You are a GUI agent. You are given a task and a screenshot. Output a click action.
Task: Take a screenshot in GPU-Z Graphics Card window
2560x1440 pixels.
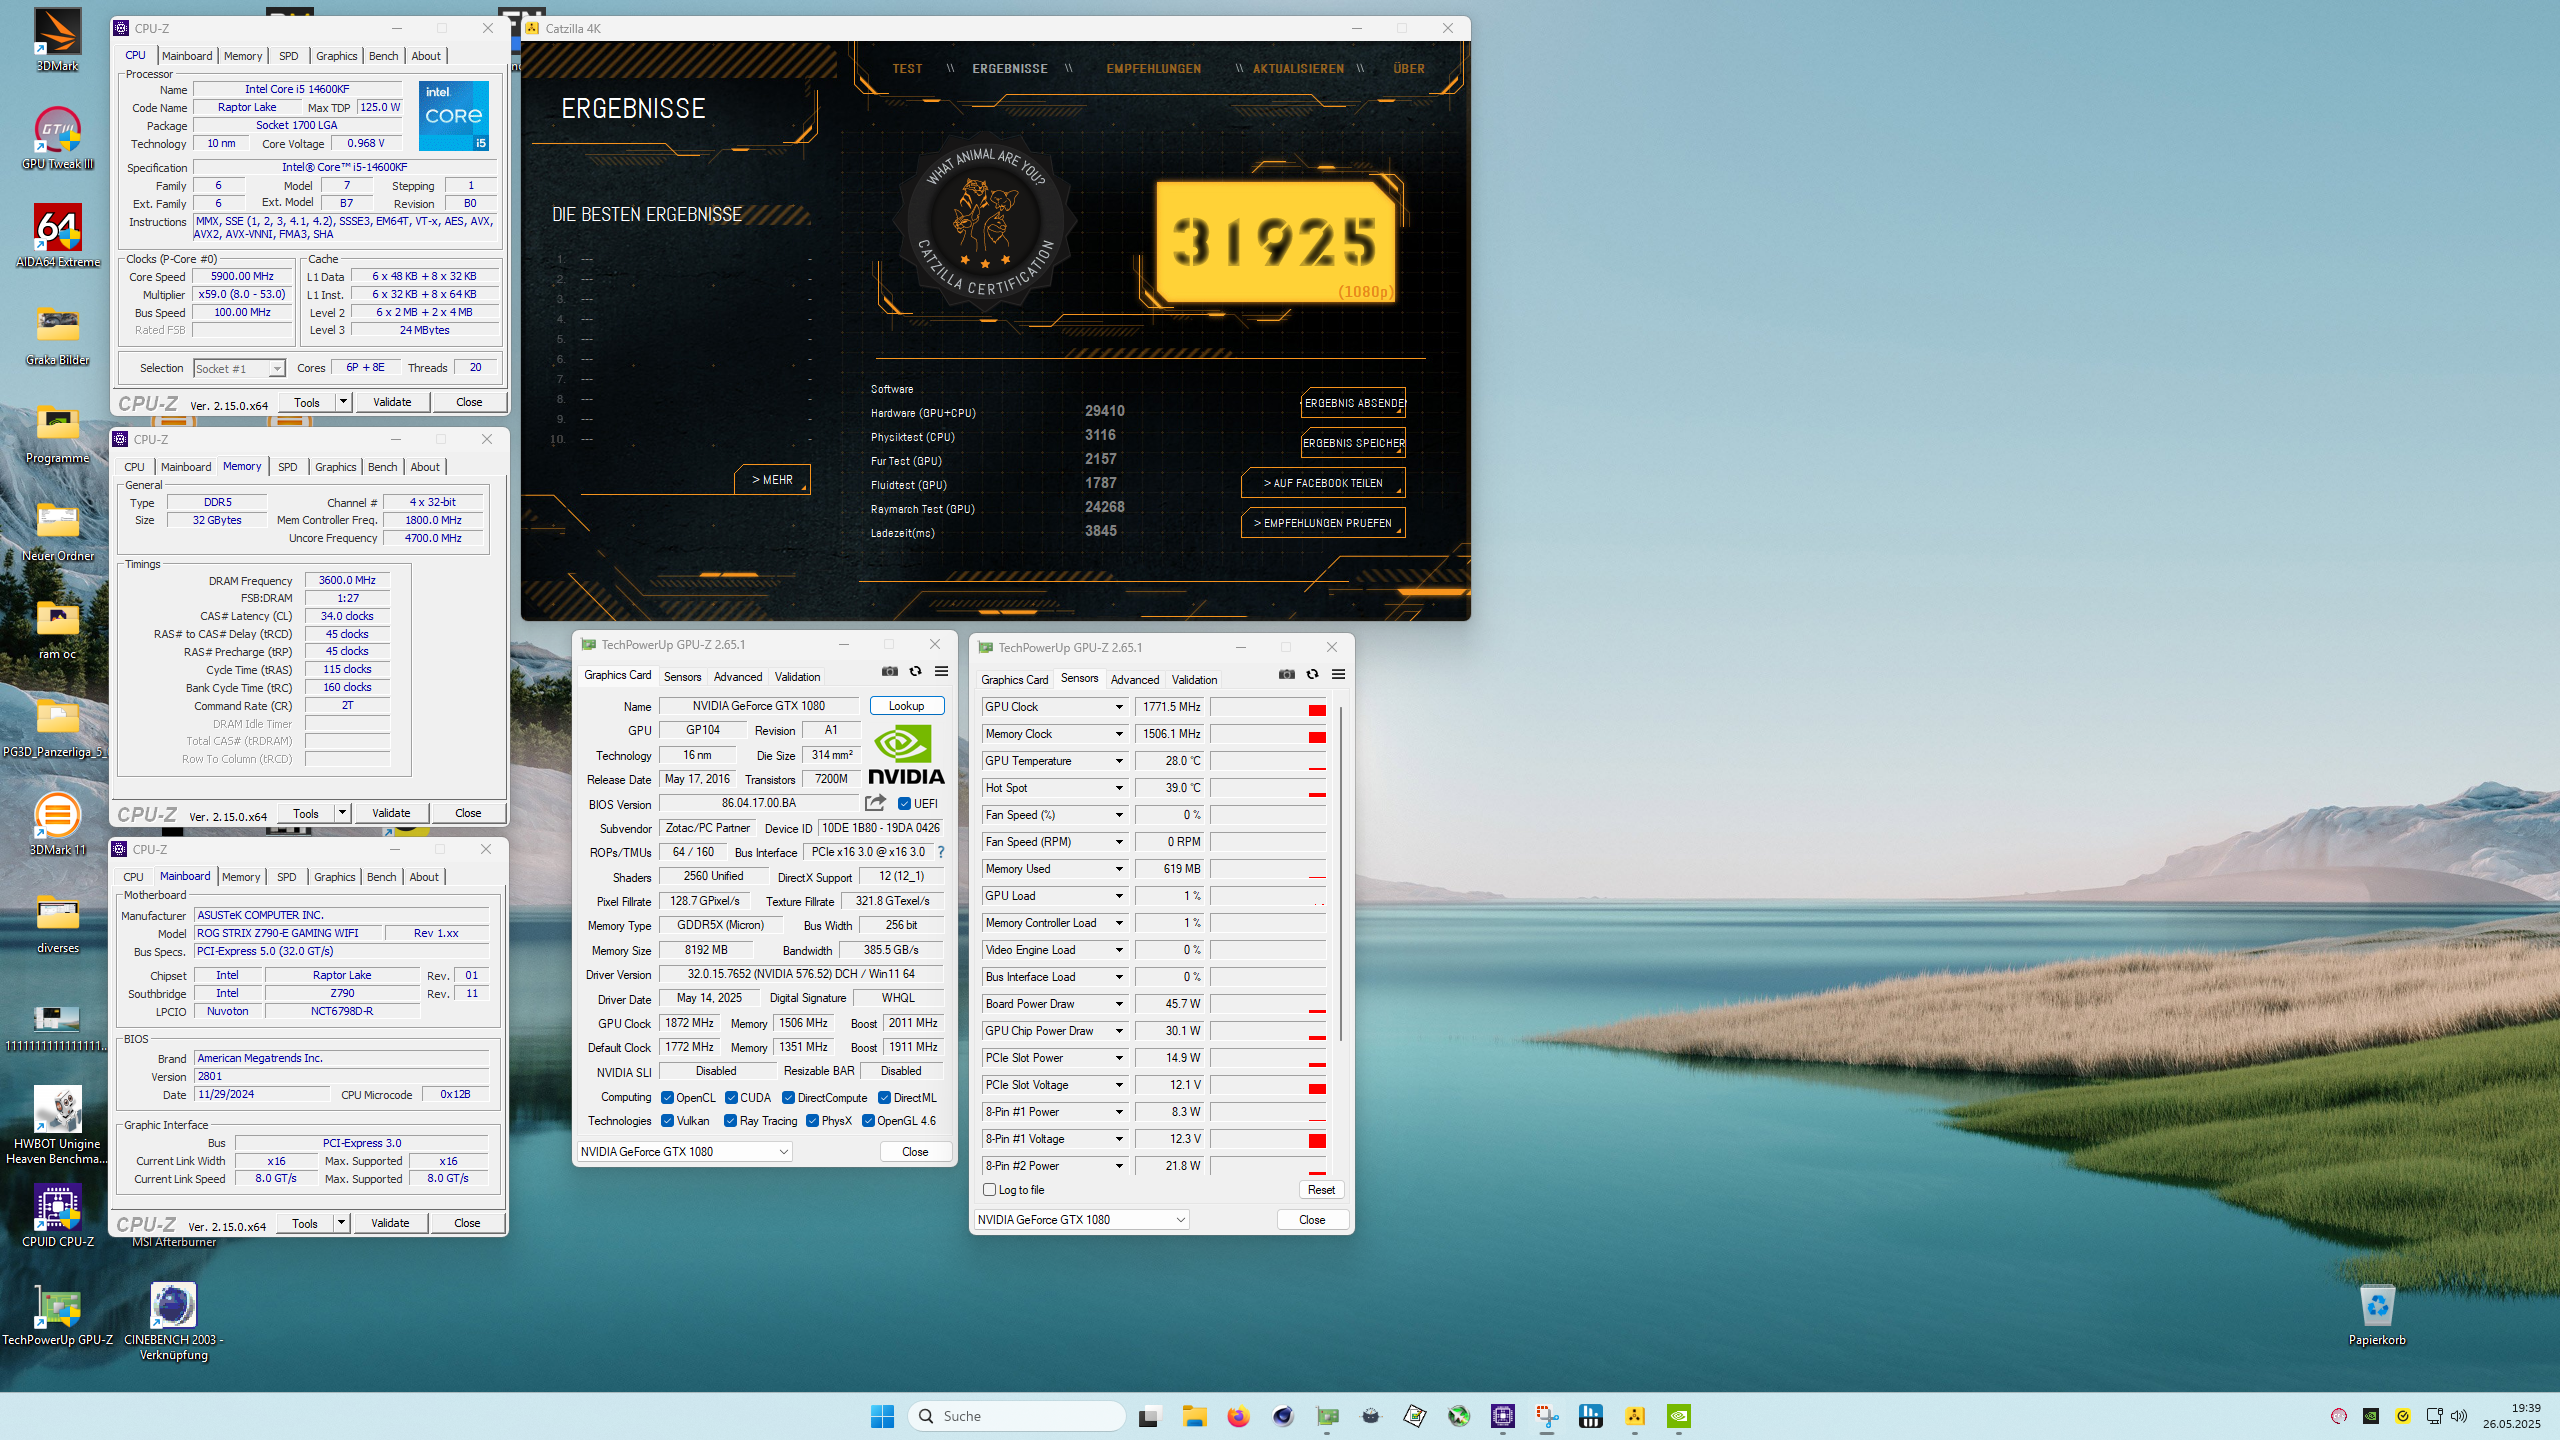(889, 671)
